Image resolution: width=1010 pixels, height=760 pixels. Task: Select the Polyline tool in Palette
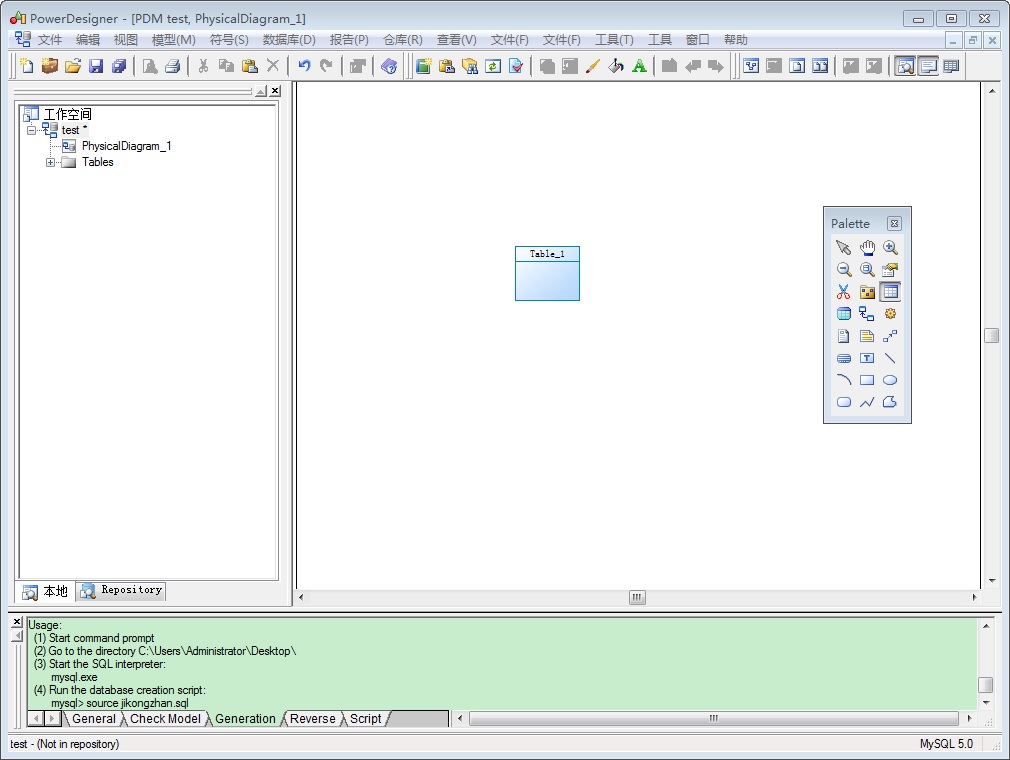867,402
